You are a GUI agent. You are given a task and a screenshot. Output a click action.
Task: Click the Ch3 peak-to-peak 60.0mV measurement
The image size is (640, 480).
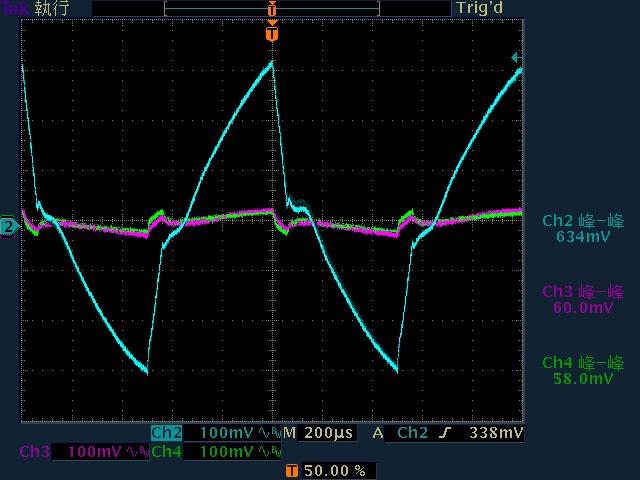point(583,300)
